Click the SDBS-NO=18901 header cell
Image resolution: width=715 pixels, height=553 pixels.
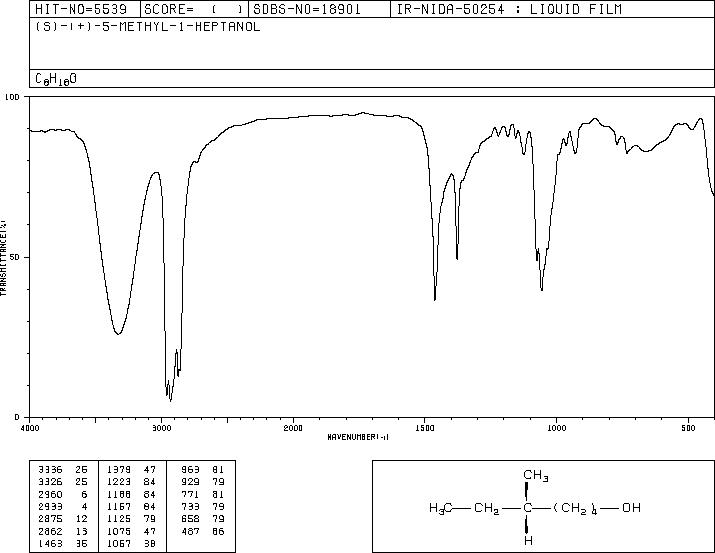pos(319,9)
